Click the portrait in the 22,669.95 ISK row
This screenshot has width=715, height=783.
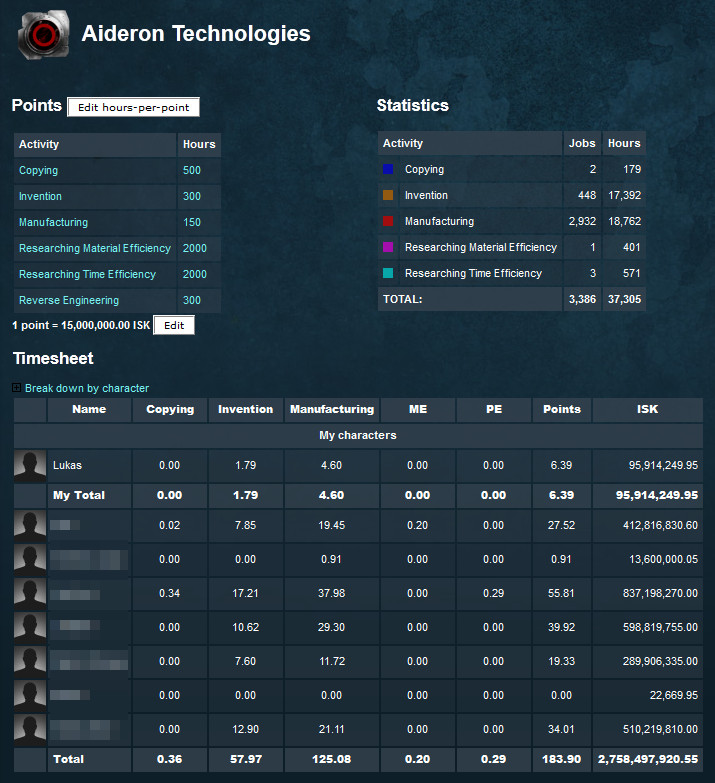tap(30, 695)
